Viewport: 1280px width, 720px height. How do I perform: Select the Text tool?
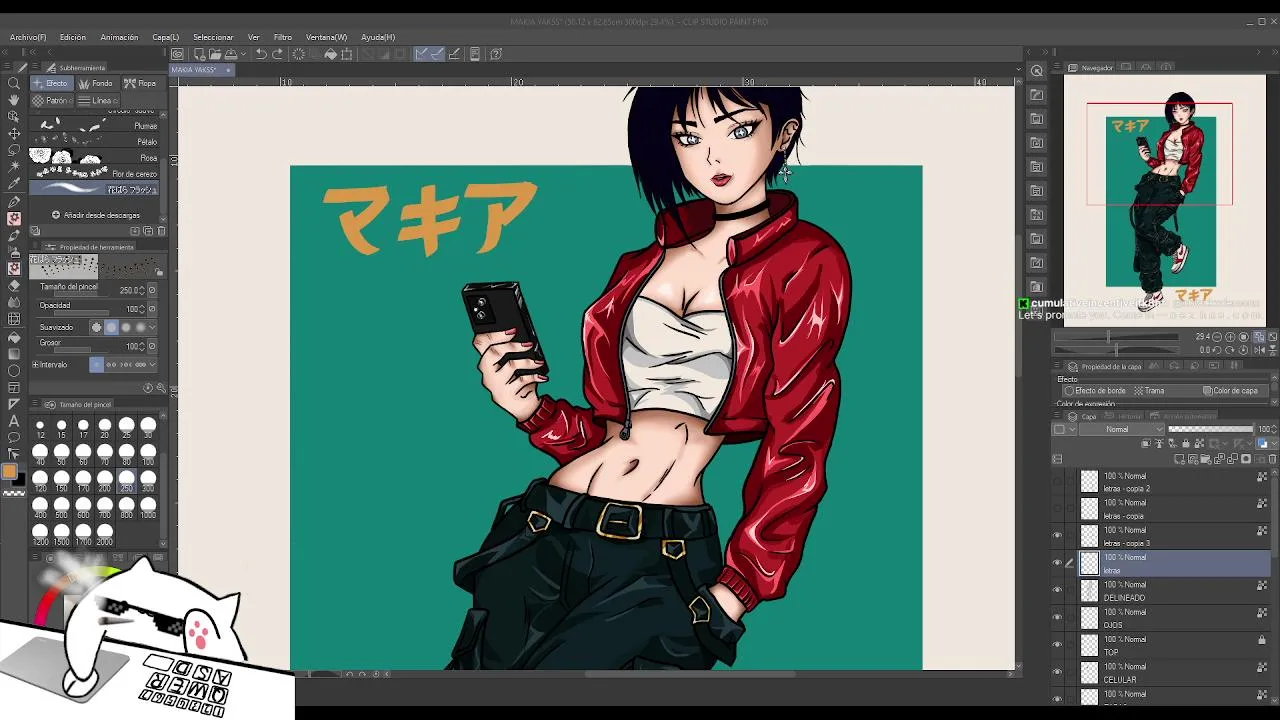pos(14,421)
